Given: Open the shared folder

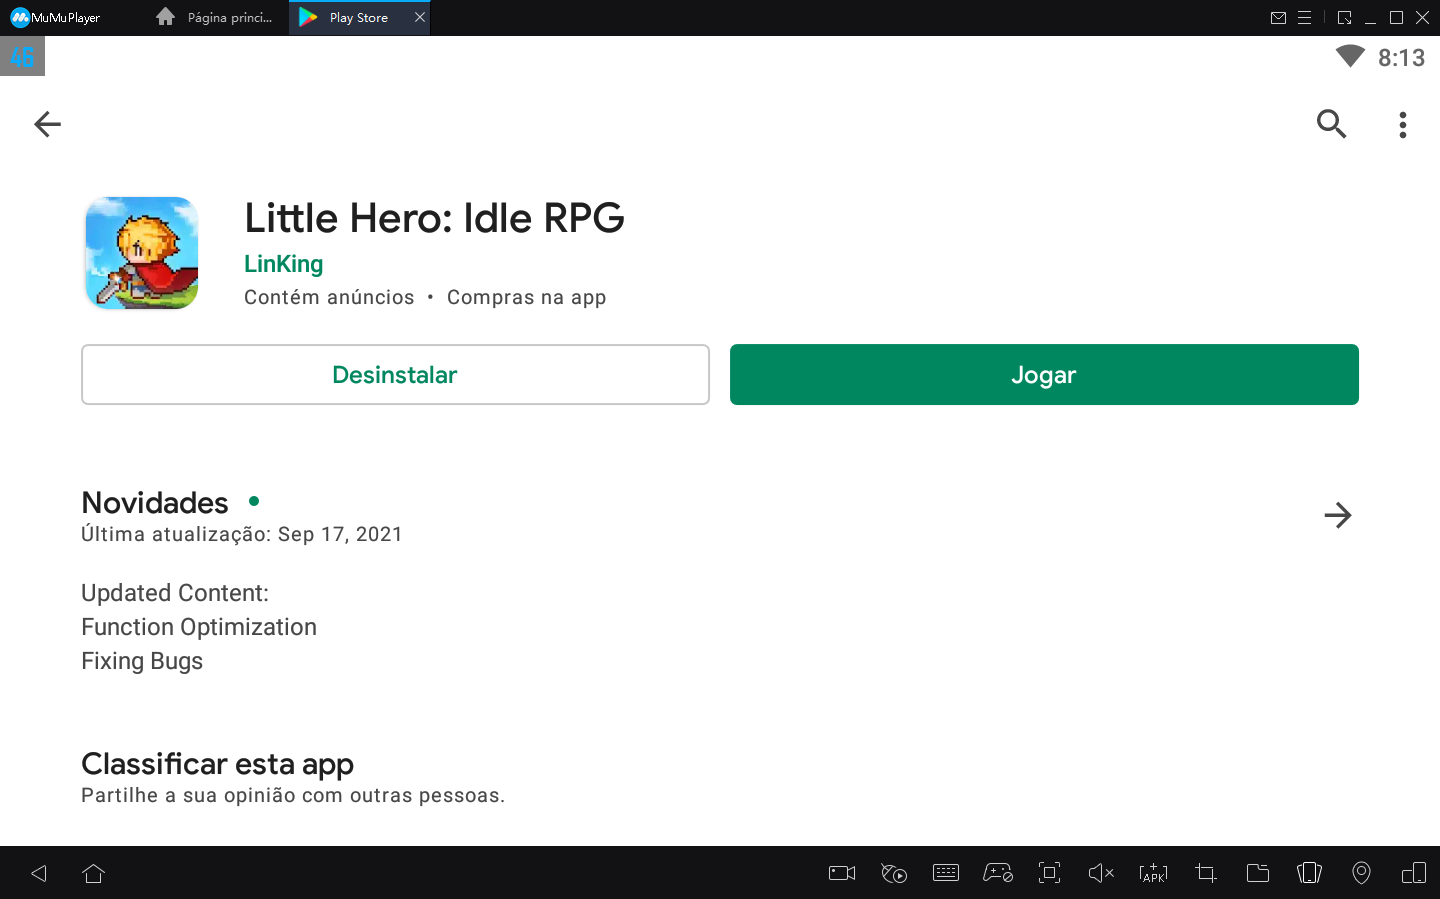Looking at the screenshot, I should click(x=1257, y=872).
